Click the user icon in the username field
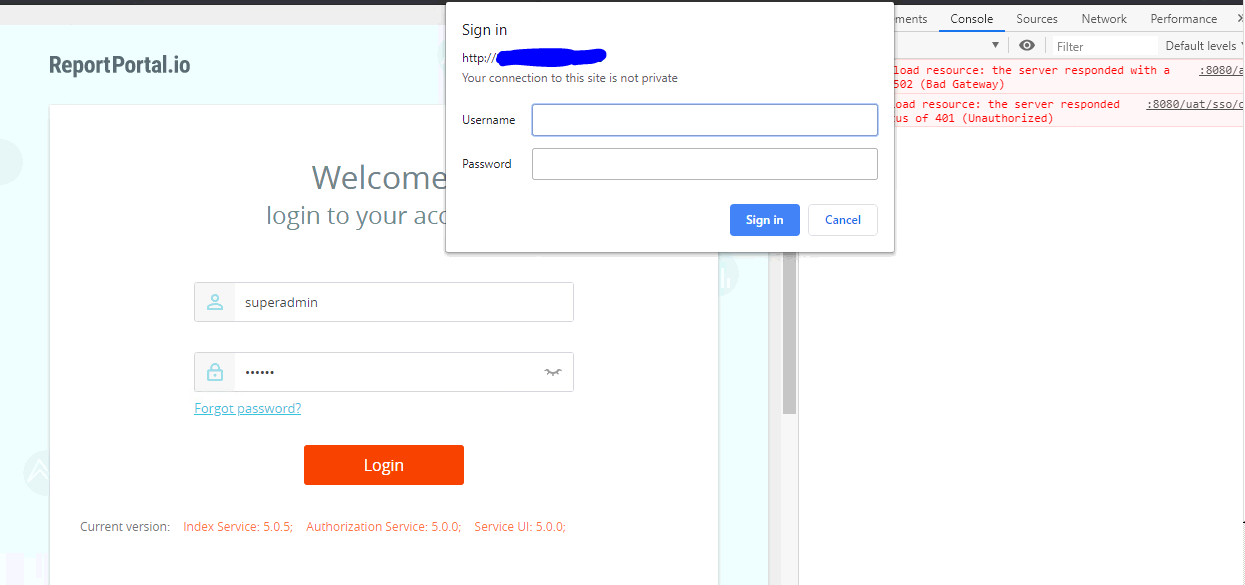 [x=214, y=301]
